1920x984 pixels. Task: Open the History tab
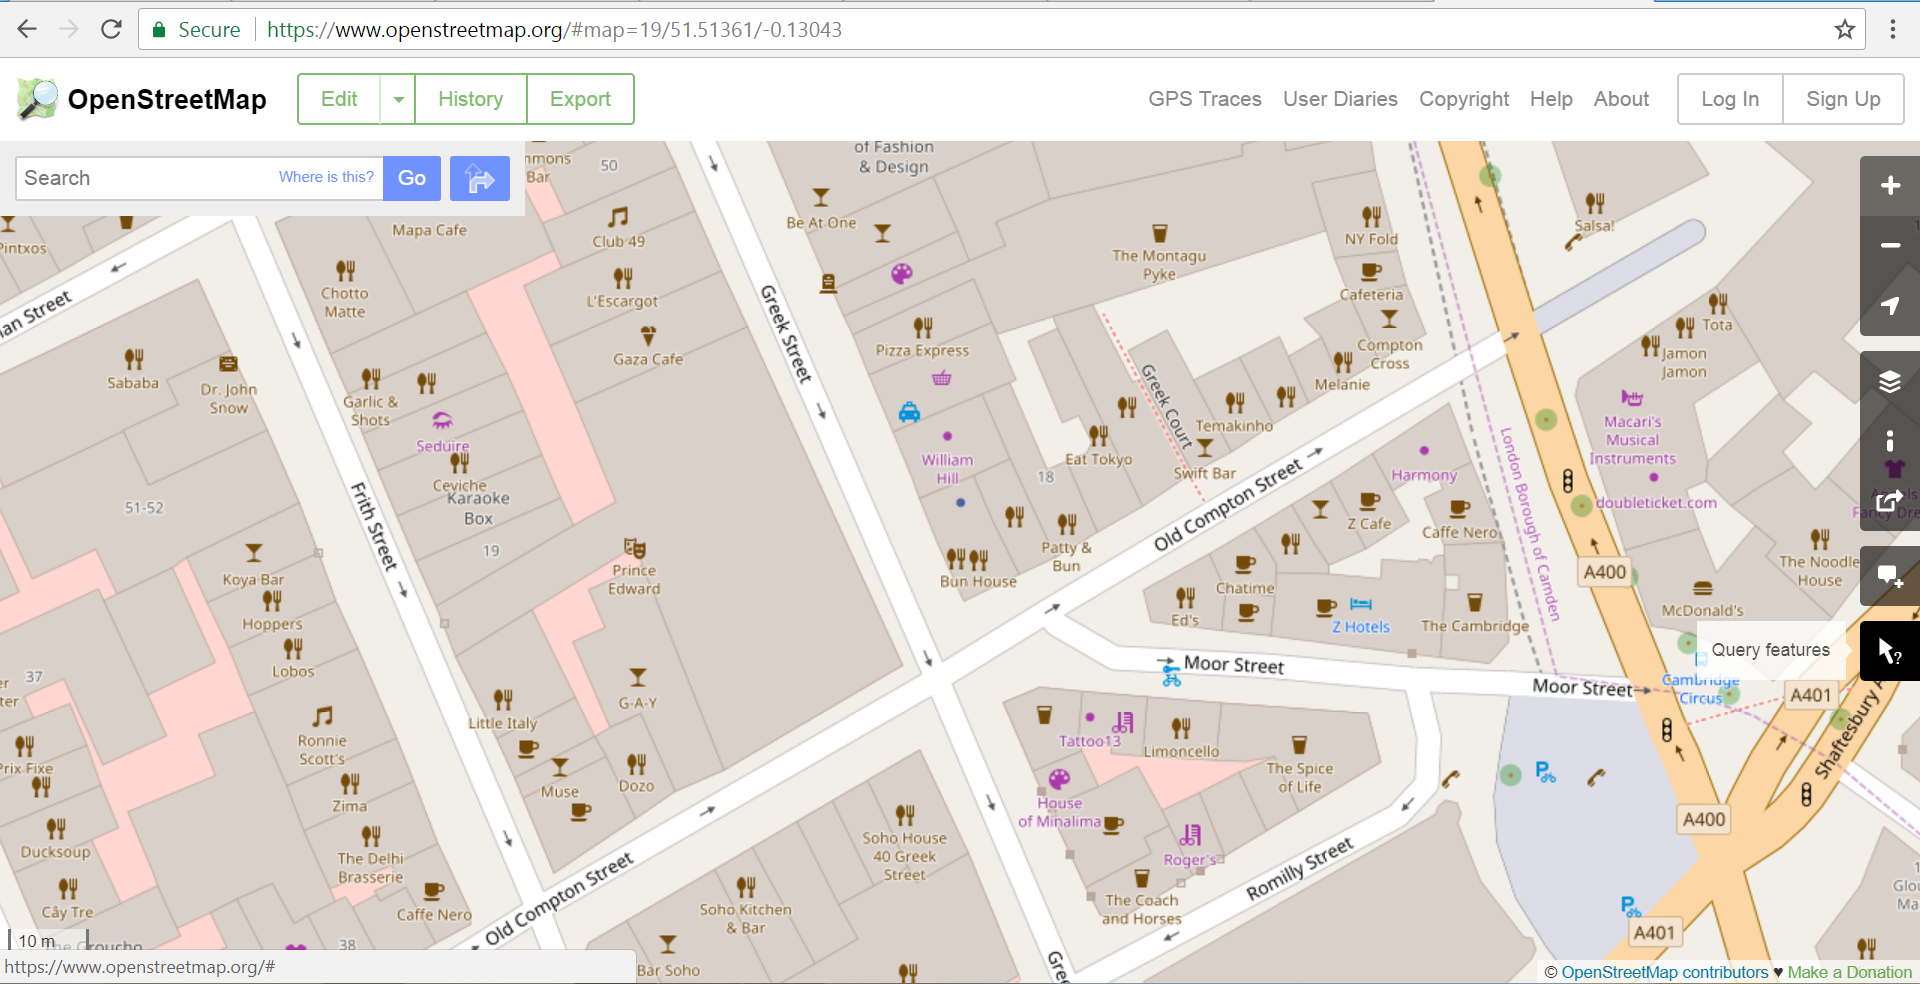(x=470, y=99)
